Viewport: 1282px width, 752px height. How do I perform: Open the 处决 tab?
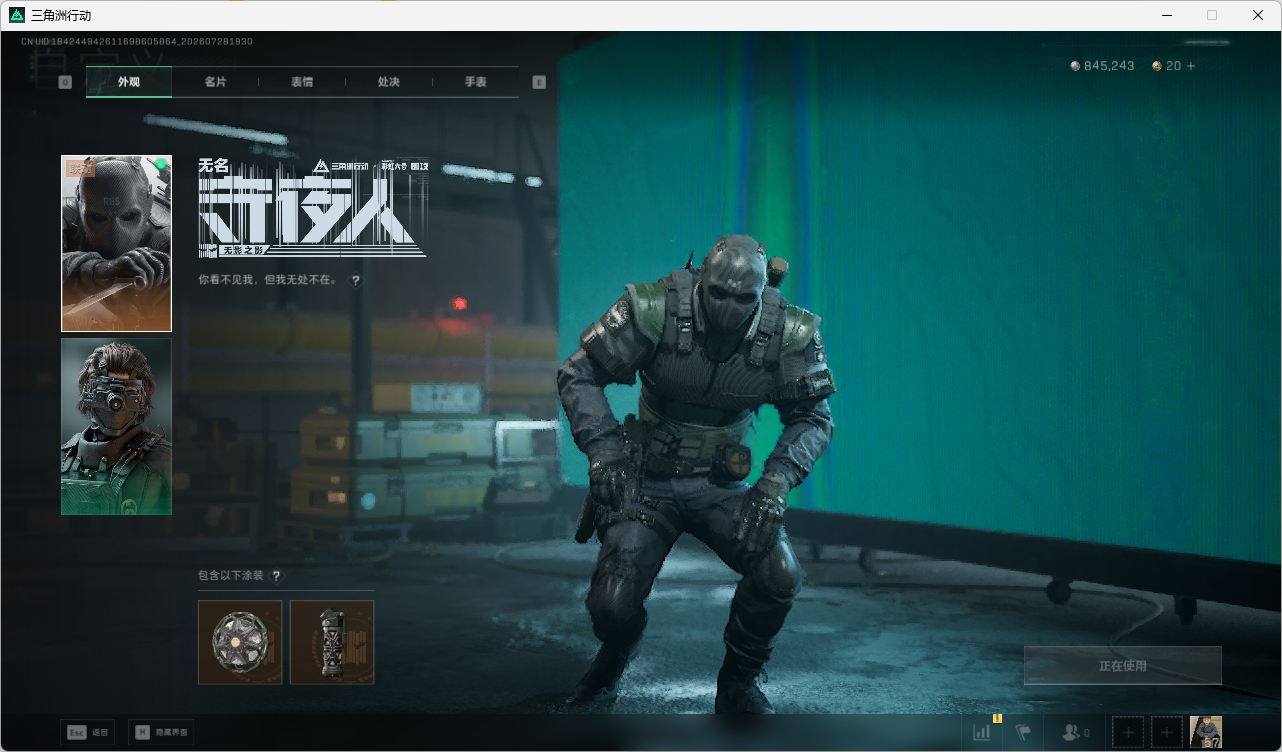pyautogui.click(x=389, y=82)
